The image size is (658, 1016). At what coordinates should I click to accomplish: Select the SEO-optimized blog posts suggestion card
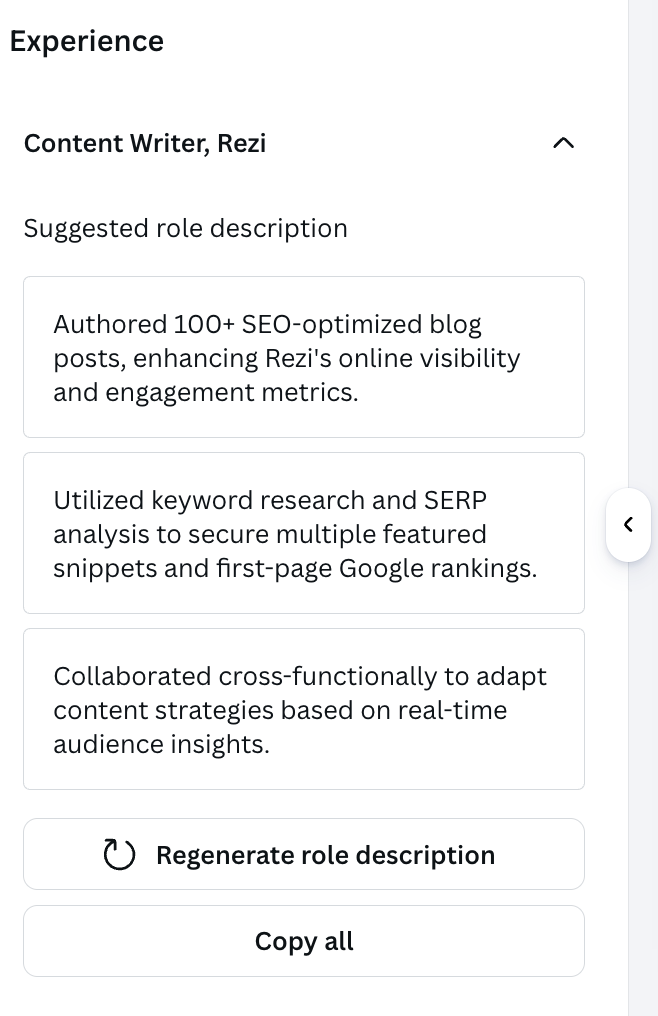click(304, 356)
